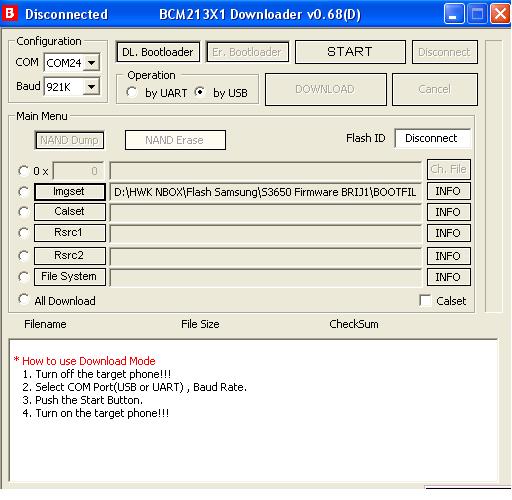Click the DL. Bootloader button

pyautogui.click(x=158, y=52)
